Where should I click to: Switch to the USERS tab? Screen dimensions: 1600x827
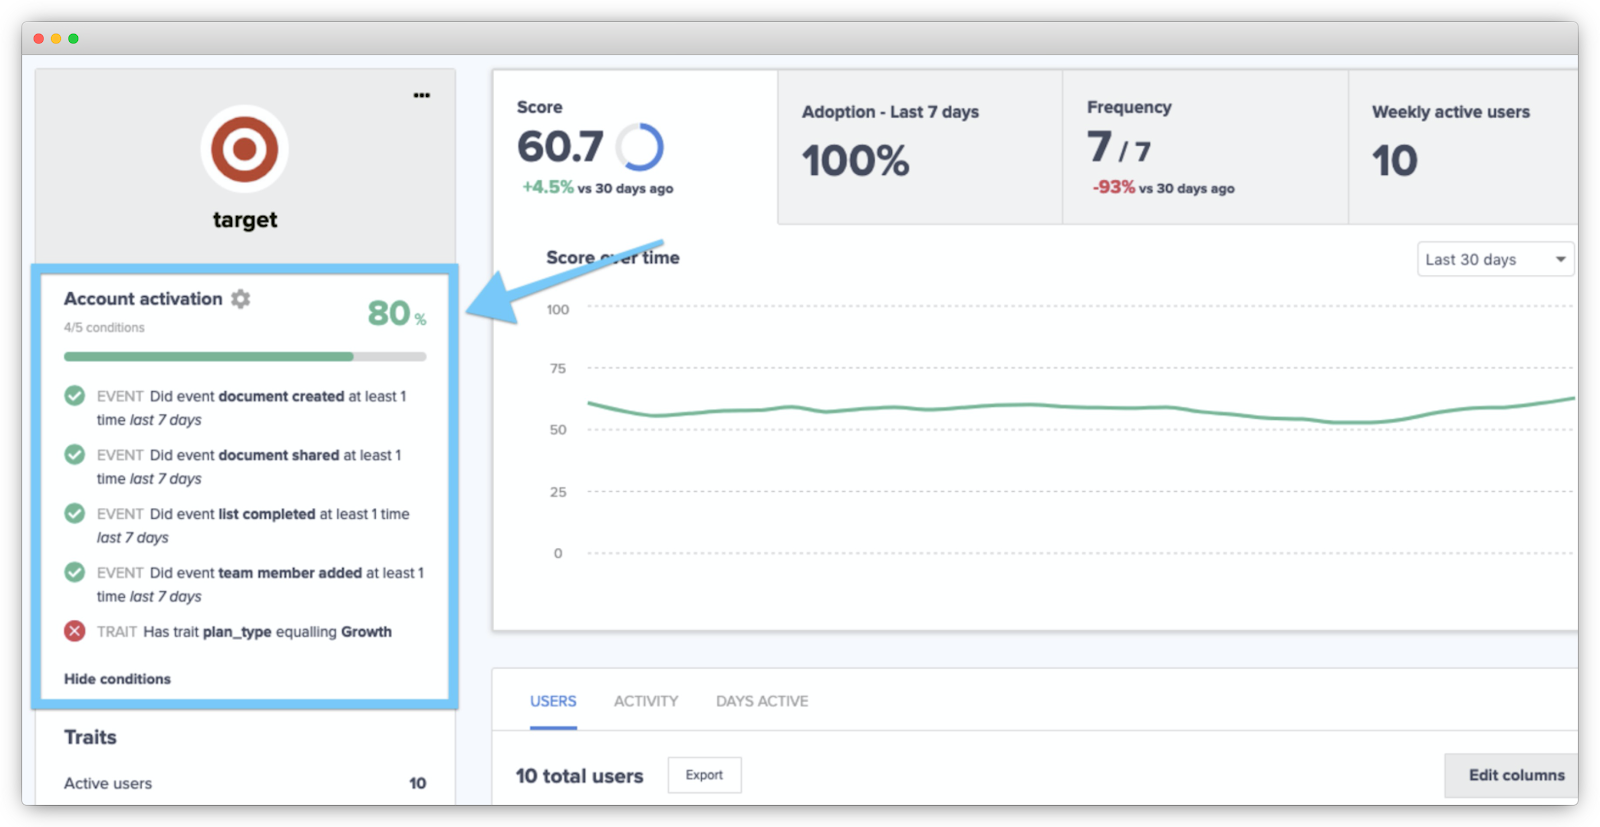point(553,701)
